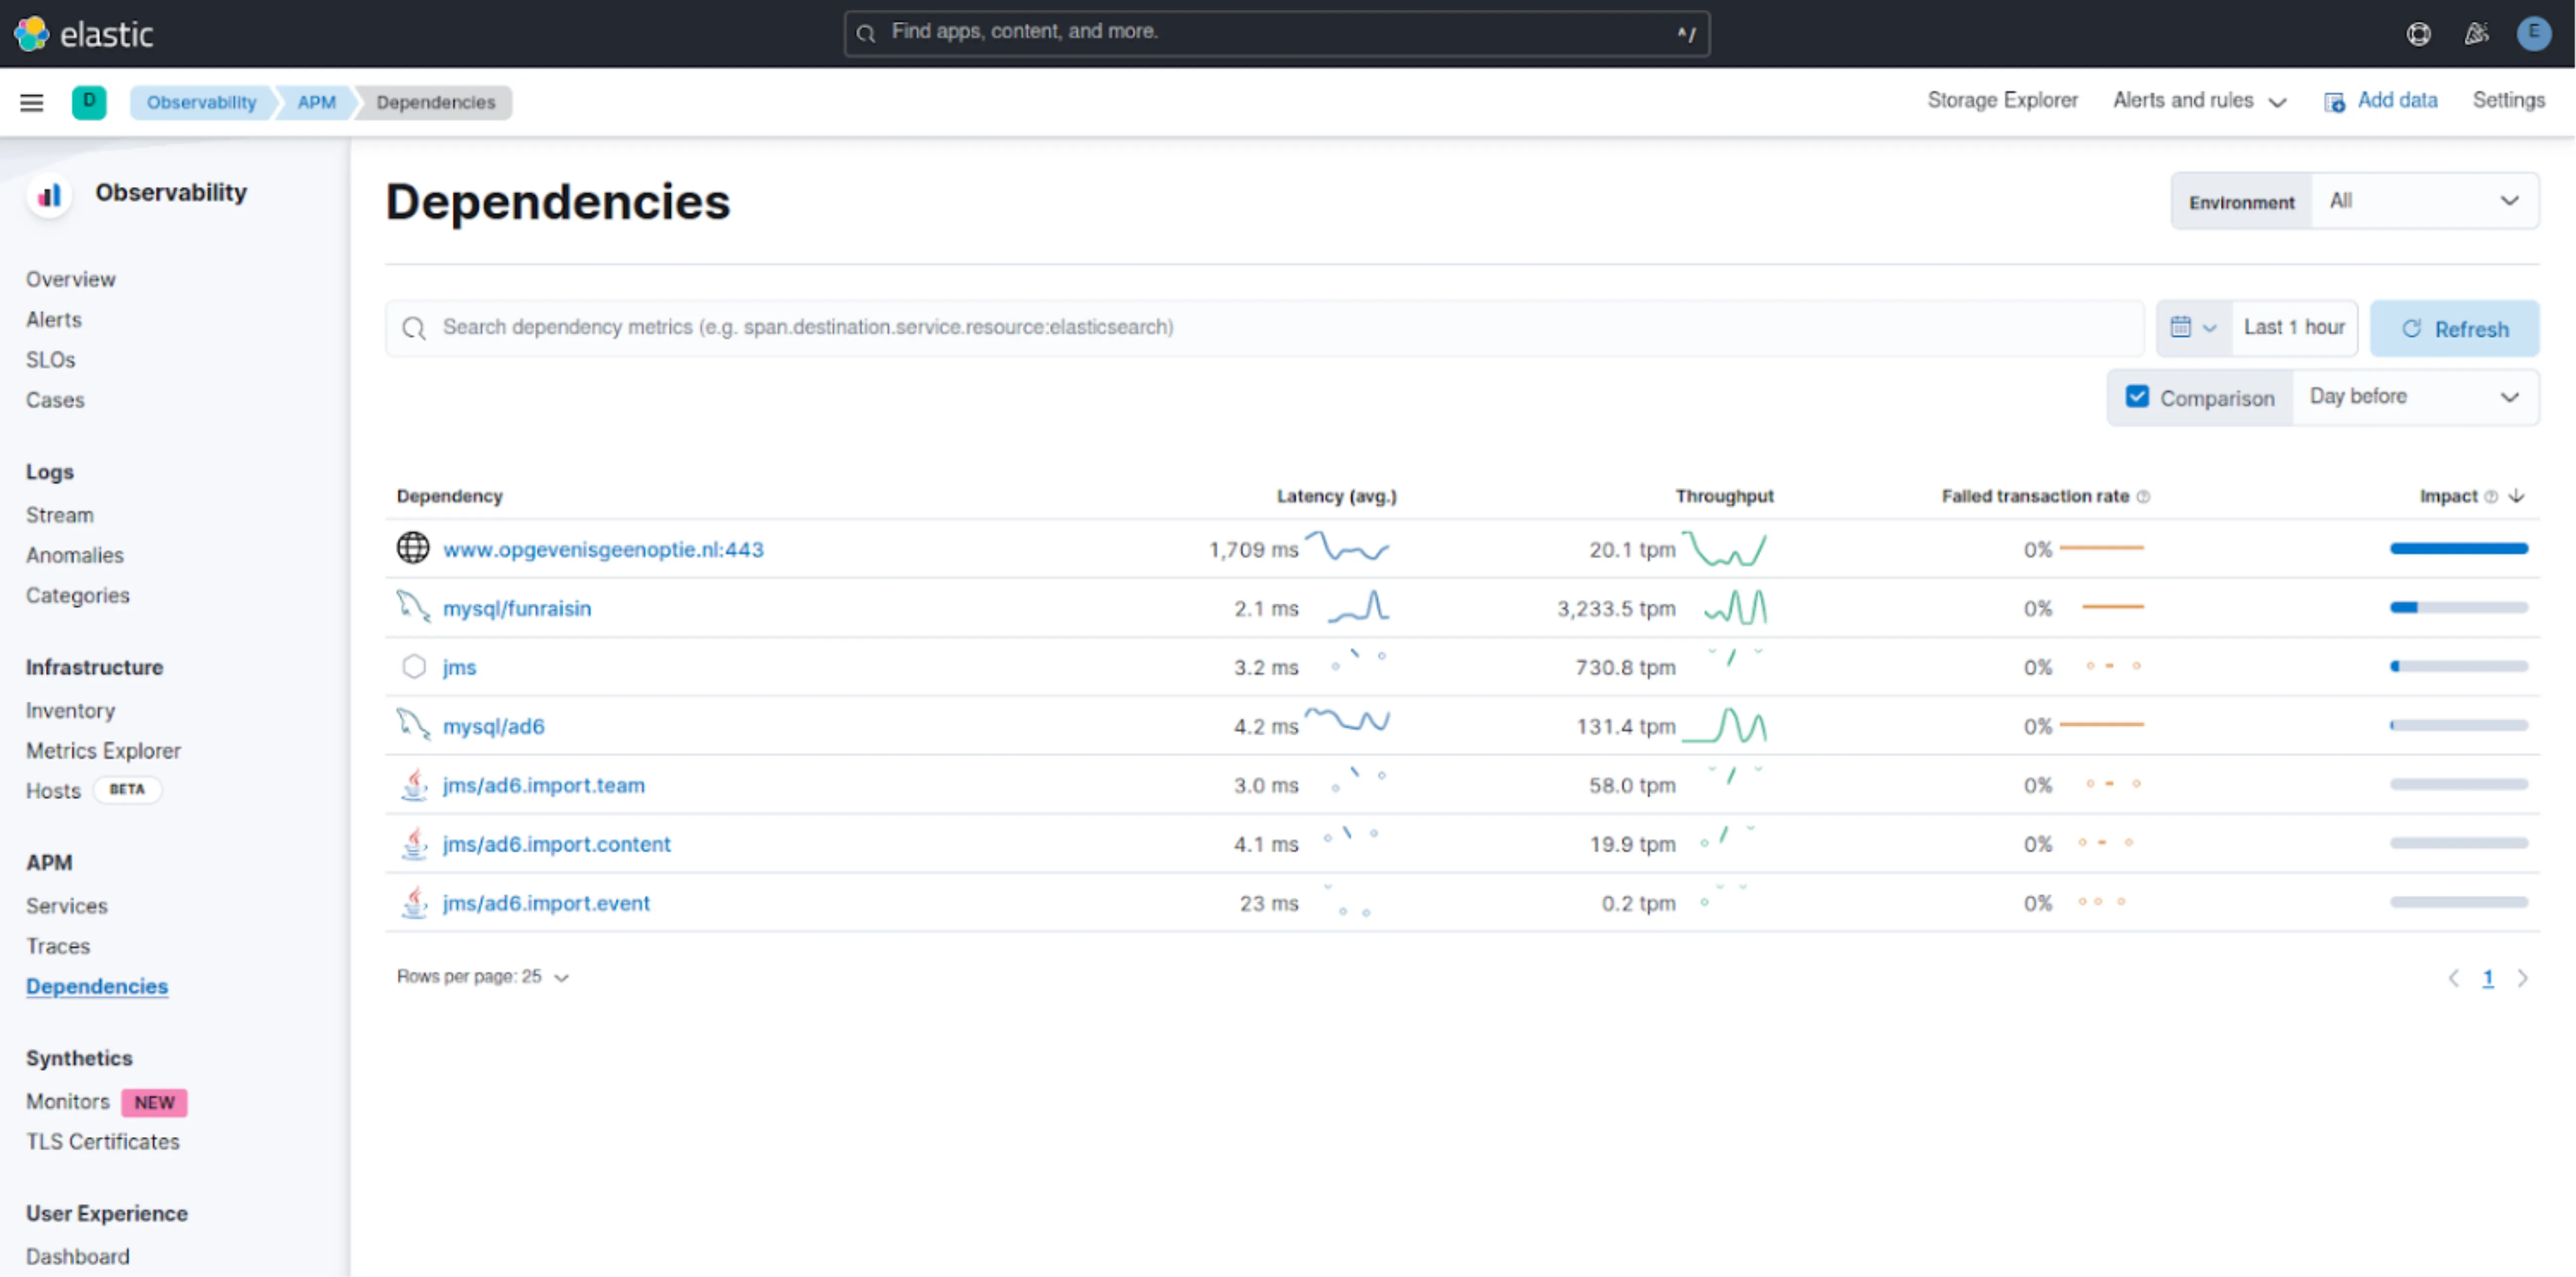This screenshot has height=1277, width=2576.
Task: Open Monitors under Synthetics
Action: tap(67, 1101)
